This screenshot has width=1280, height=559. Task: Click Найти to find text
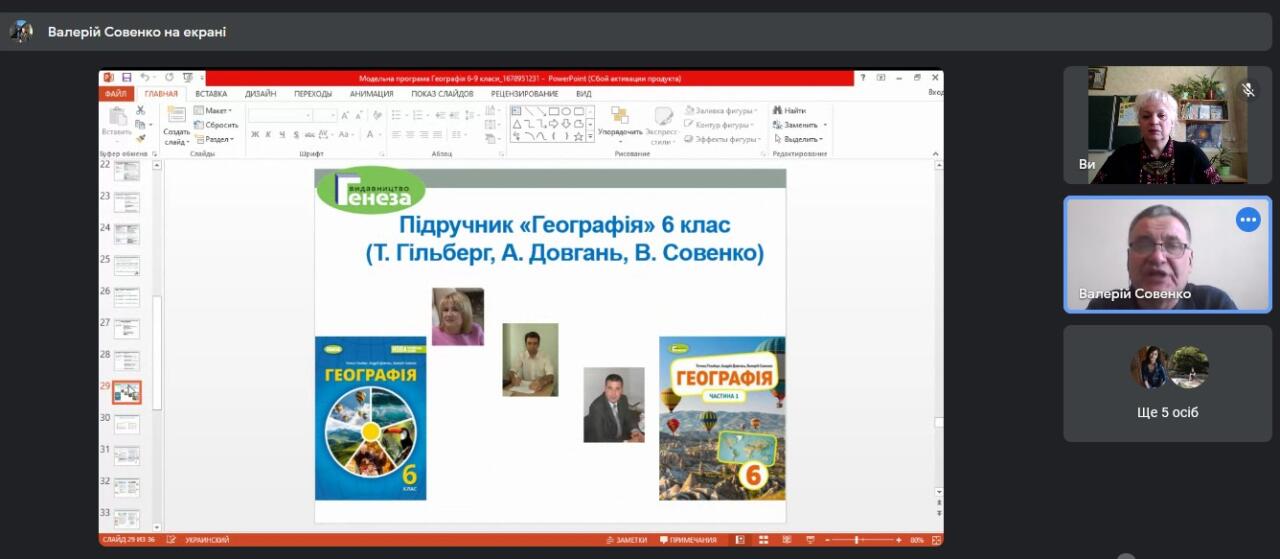tap(789, 111)
